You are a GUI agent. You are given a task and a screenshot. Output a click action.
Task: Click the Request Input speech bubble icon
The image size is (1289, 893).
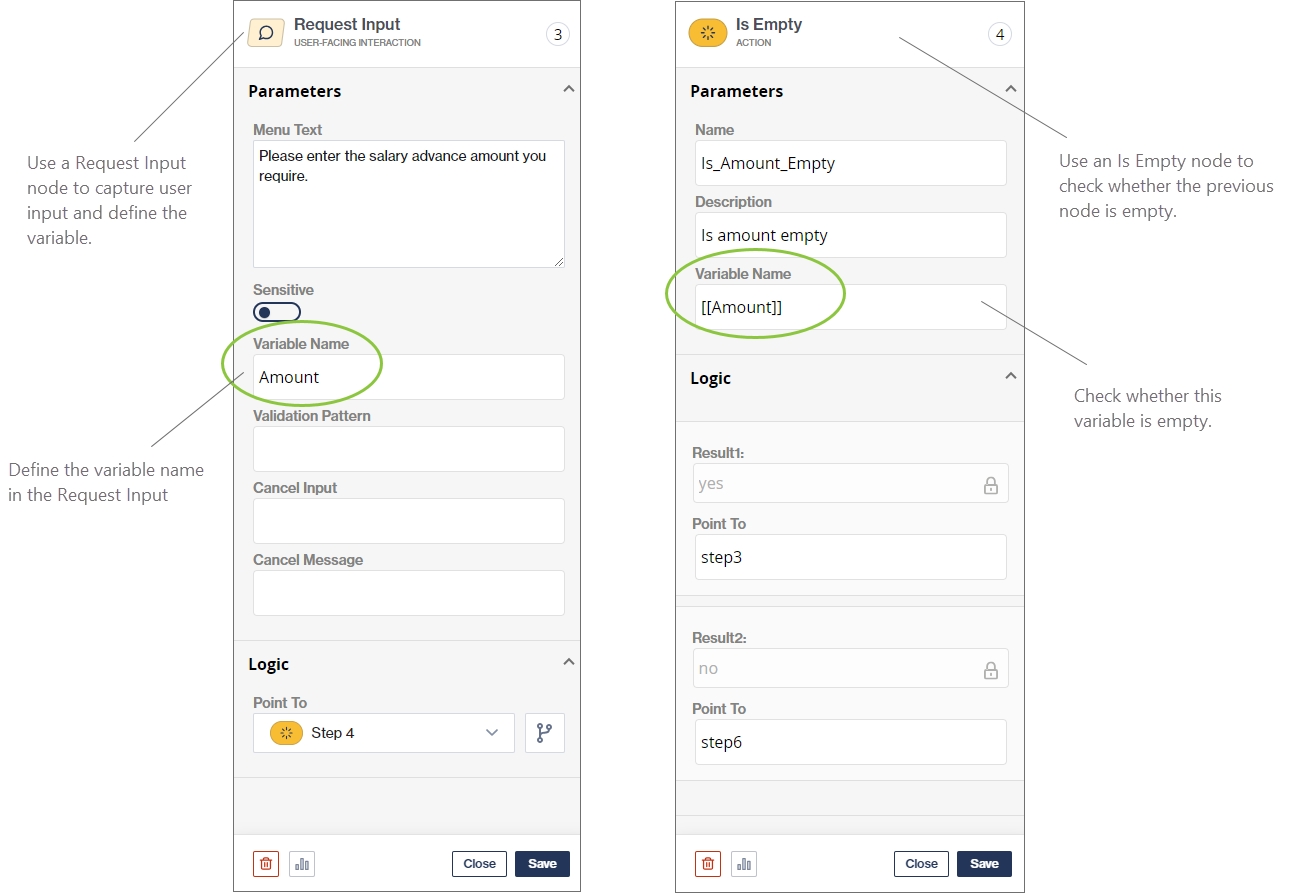266,33
